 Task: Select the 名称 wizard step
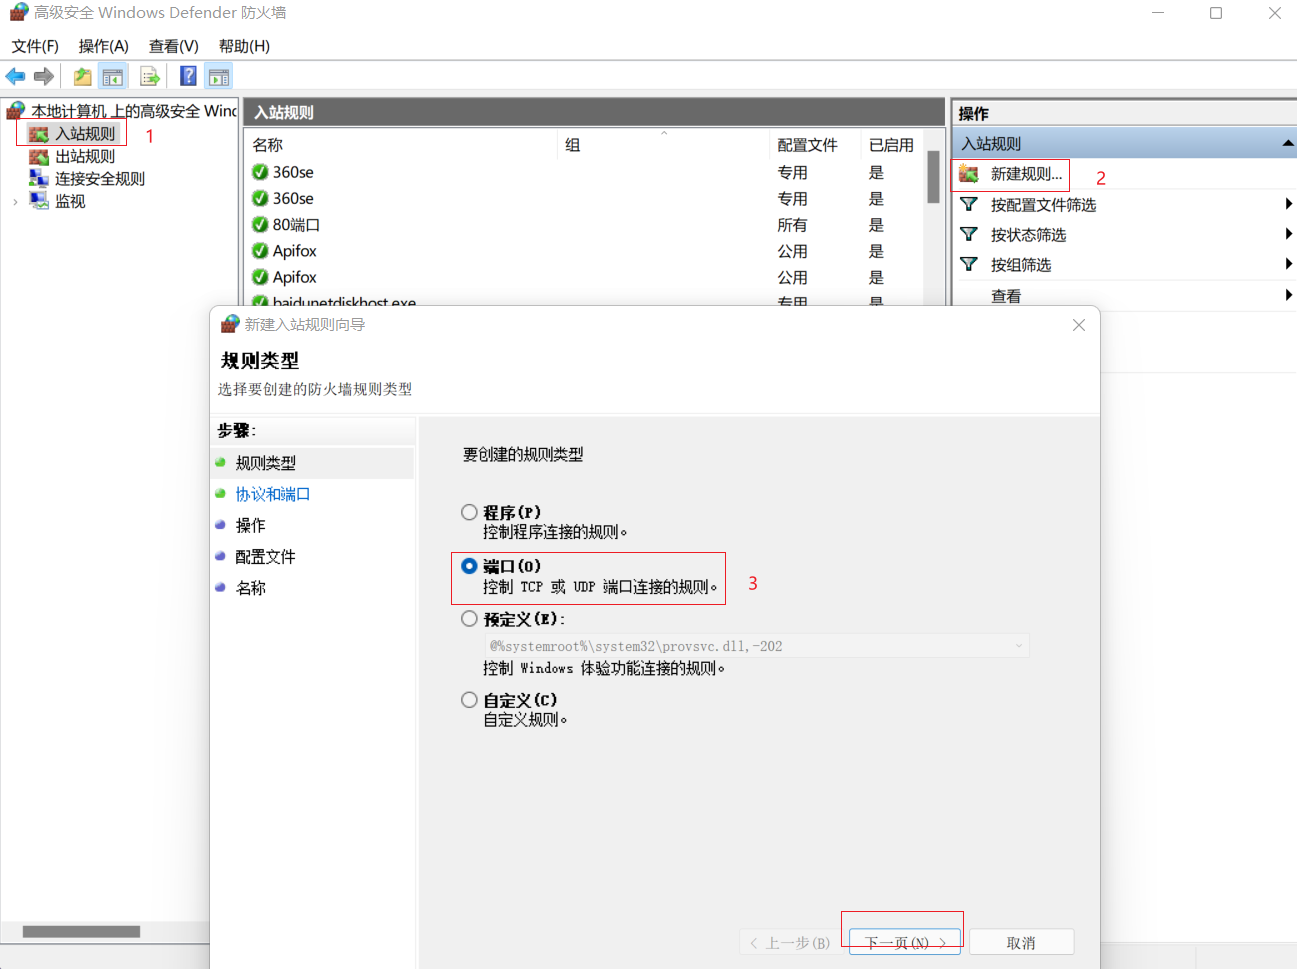coord(250,588)
